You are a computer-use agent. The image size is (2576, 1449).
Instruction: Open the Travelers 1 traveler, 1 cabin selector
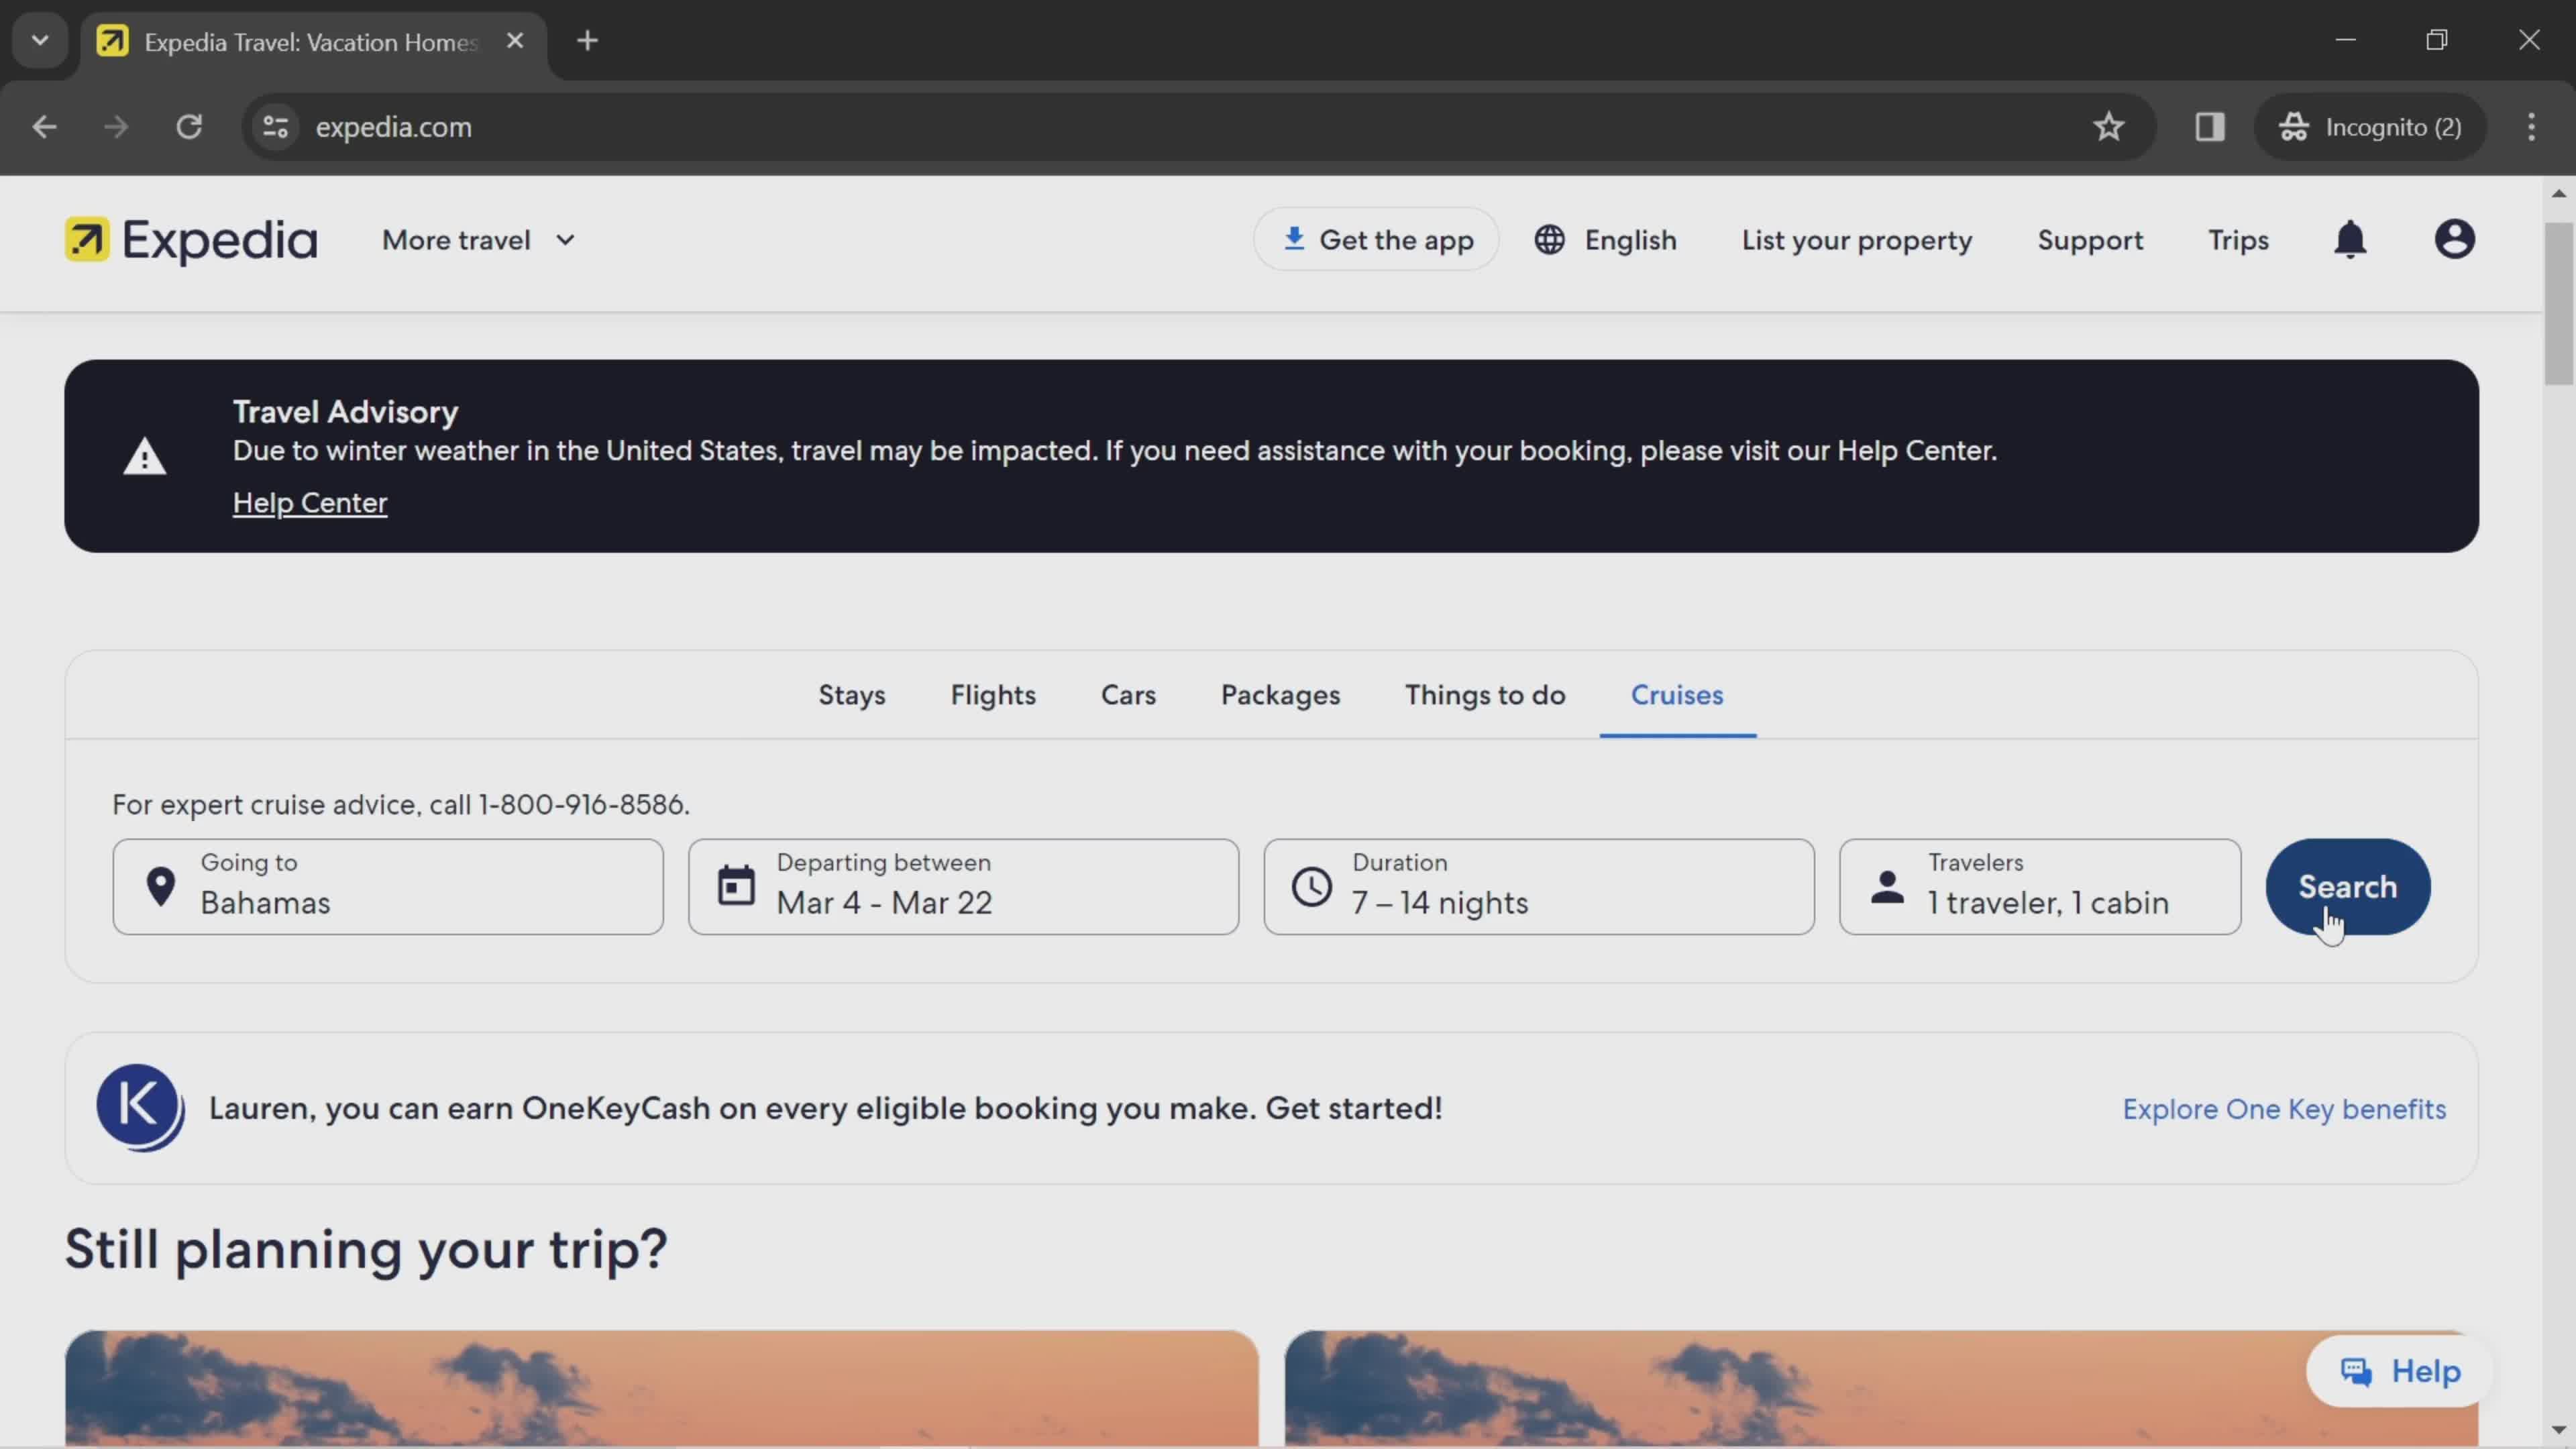point(2040,887)
